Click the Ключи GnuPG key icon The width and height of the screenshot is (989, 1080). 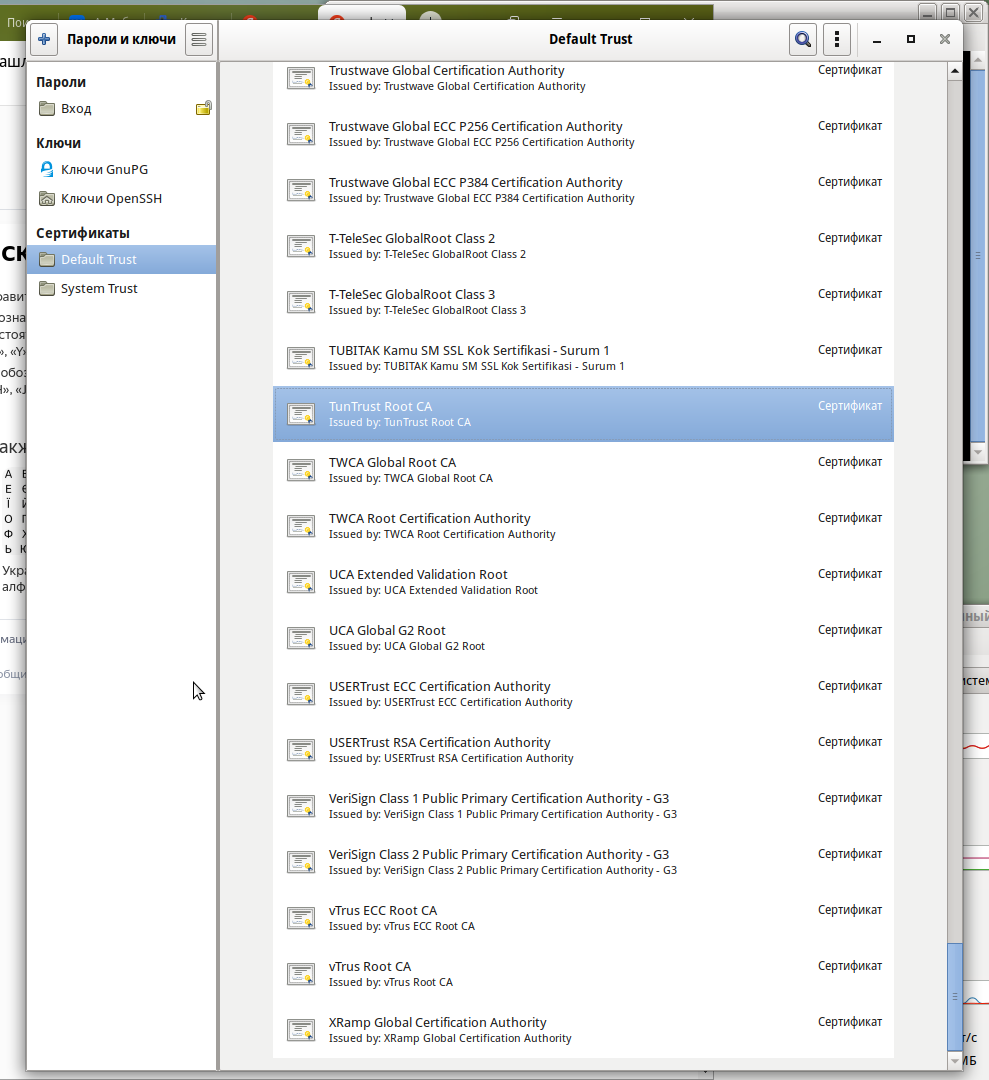(x=47, y=169)
